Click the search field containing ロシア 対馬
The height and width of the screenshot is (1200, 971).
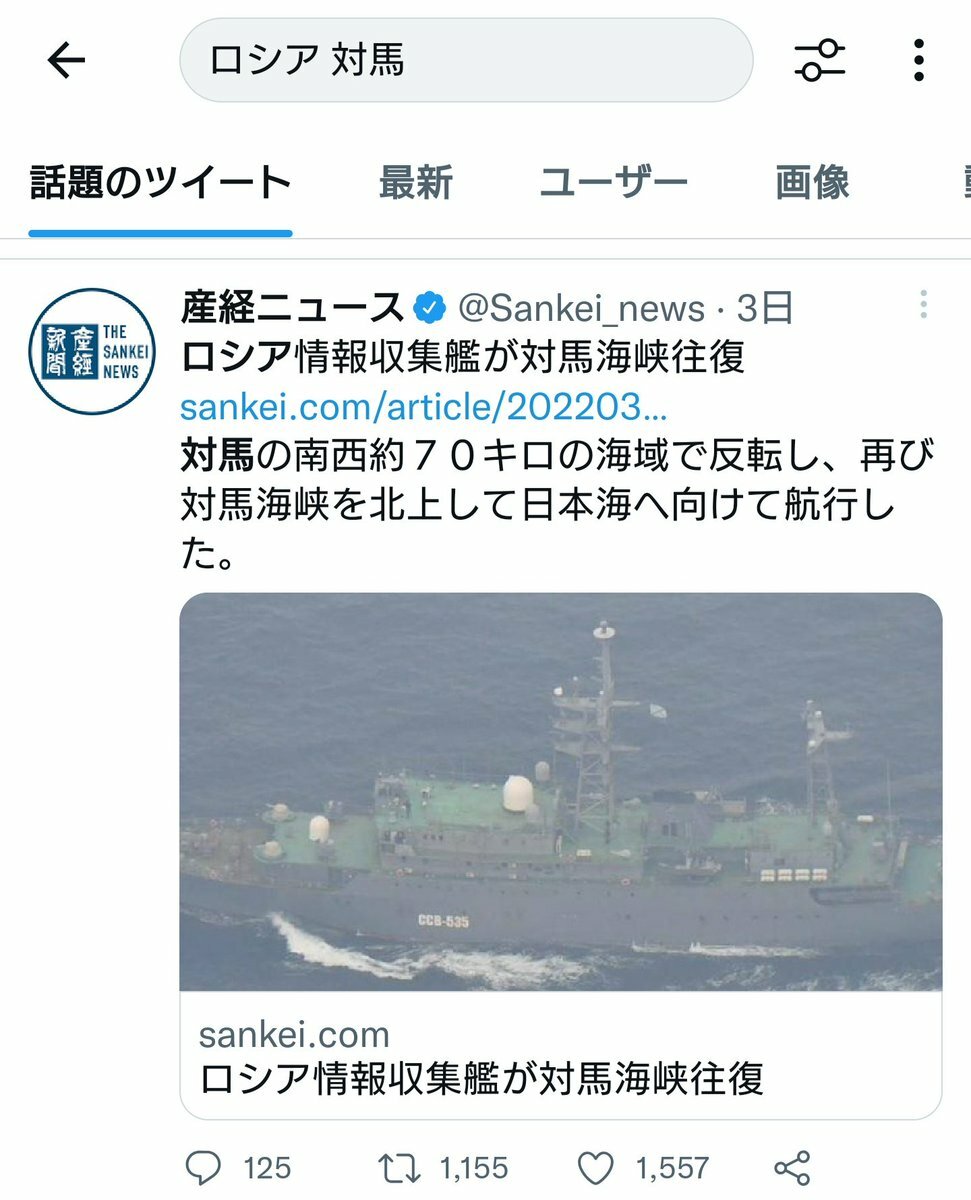[466, 61]
